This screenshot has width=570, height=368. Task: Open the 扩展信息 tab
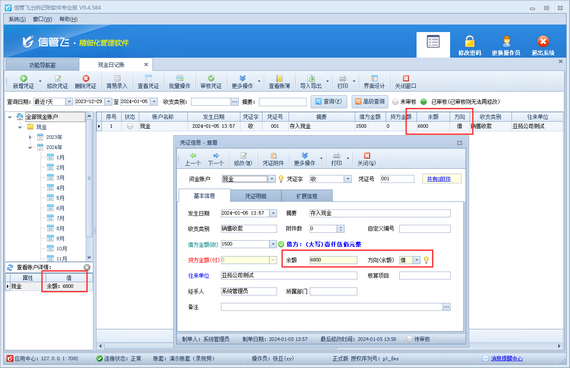307,196
